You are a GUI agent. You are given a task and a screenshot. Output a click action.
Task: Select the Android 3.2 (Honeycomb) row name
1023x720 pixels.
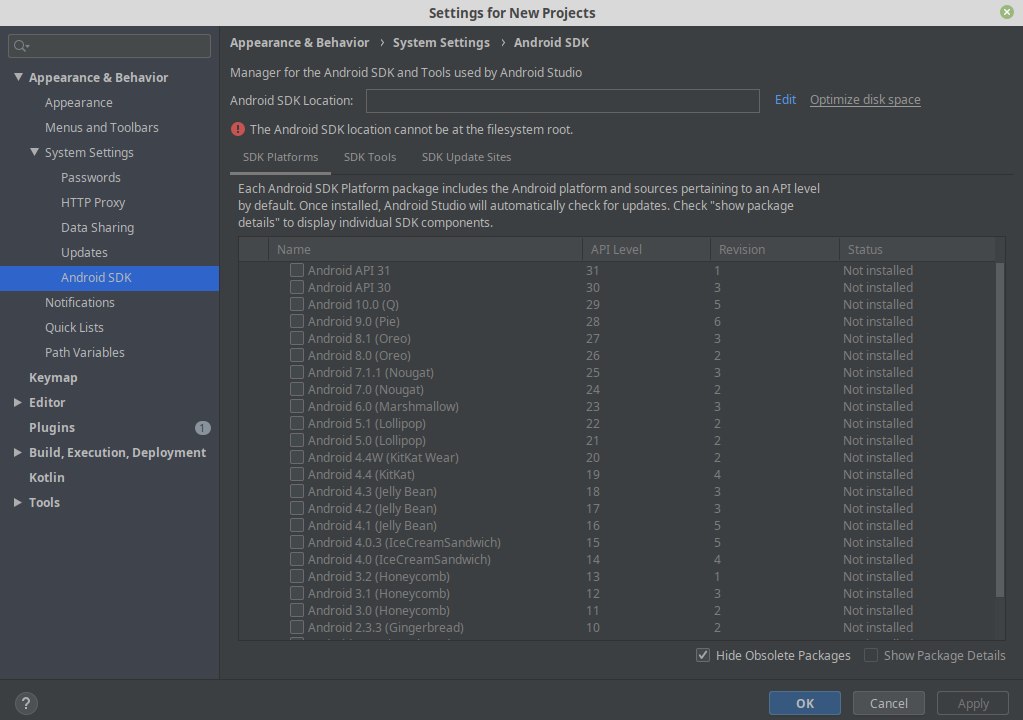(378, 577)
